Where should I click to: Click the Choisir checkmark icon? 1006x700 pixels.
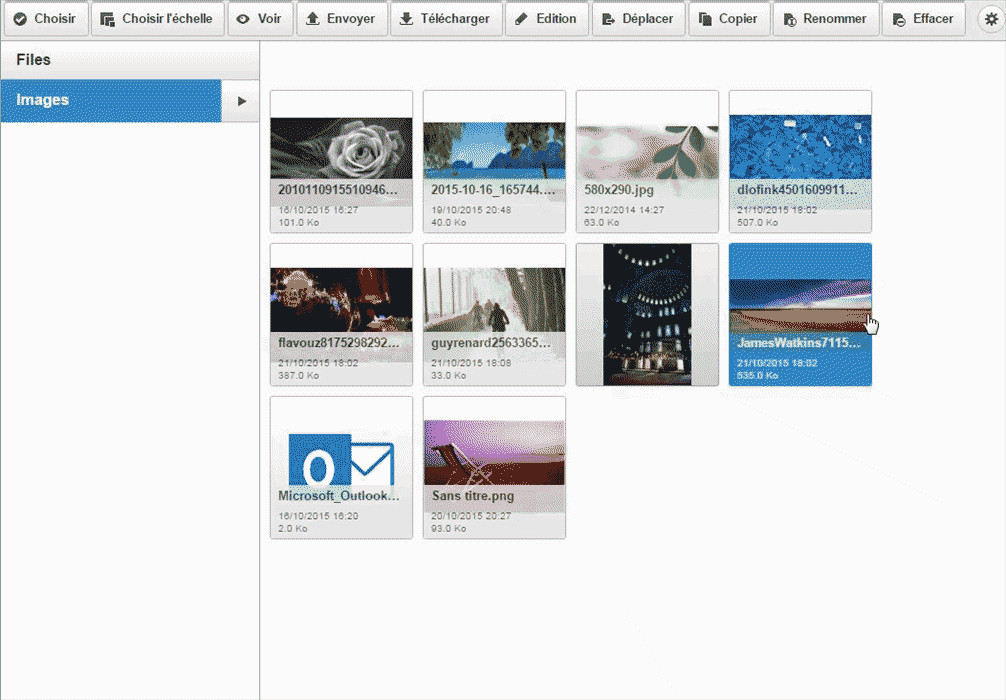tap(22, 18)
